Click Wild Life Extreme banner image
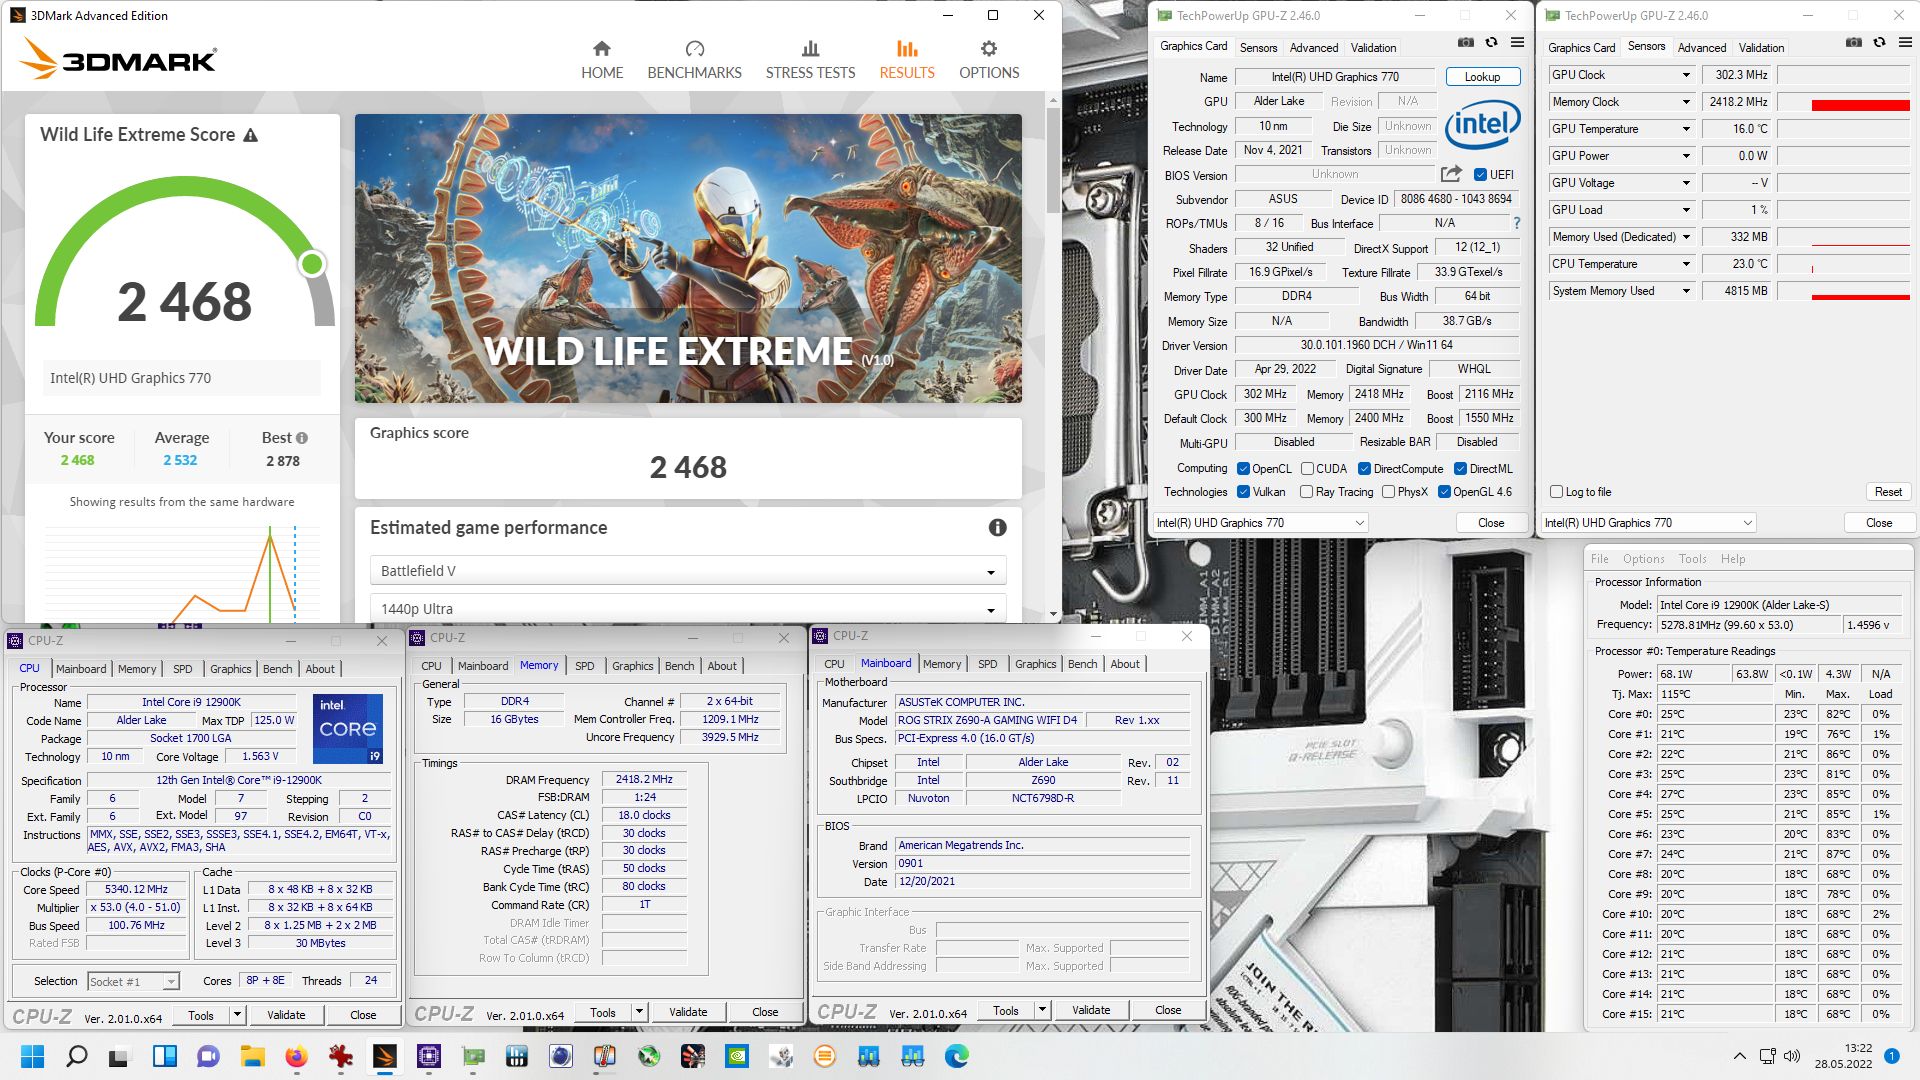 tap(688, 258)
